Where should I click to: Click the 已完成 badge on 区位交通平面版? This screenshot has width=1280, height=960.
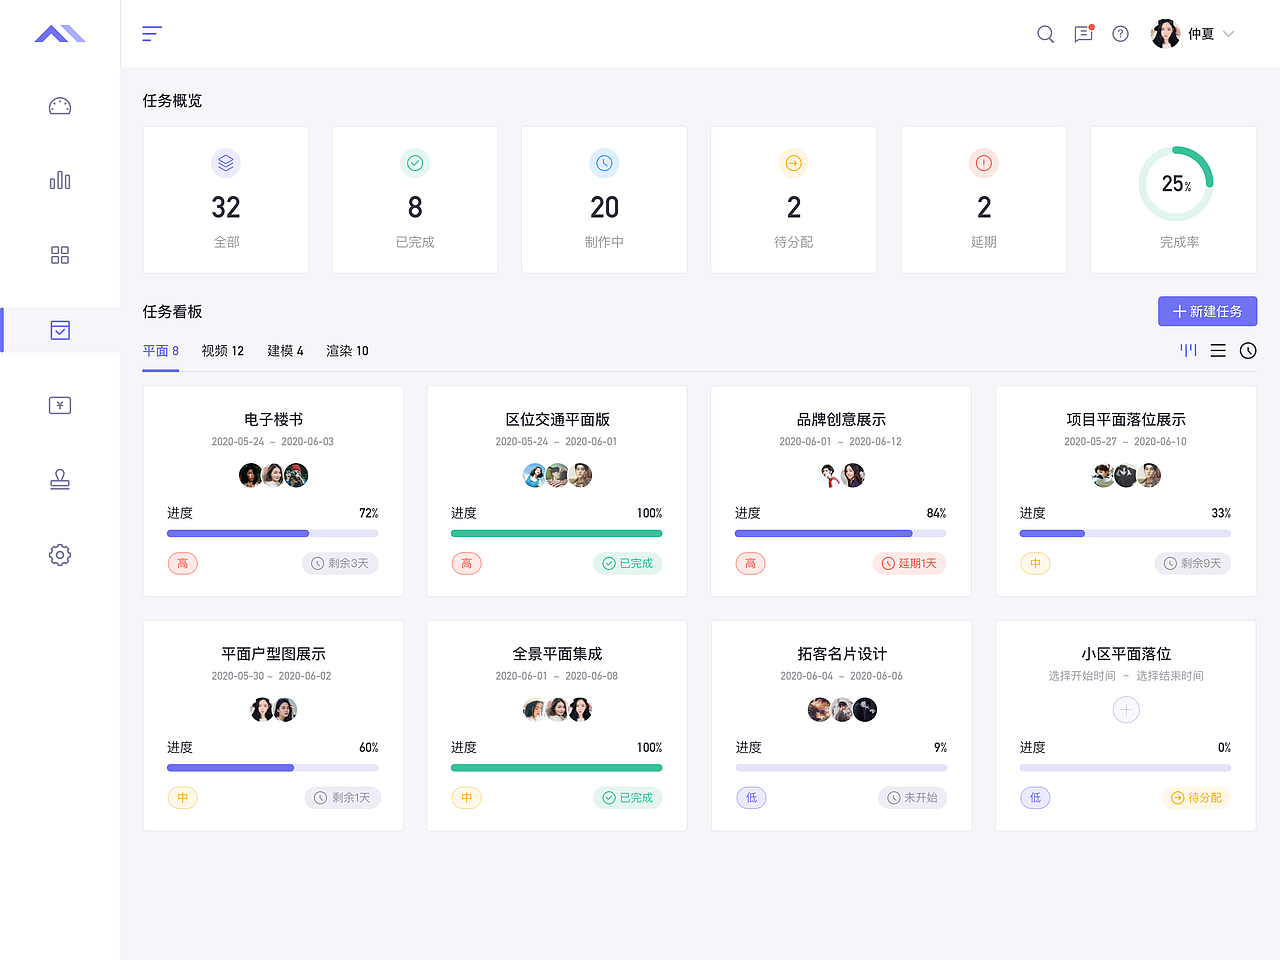coord(627,564)
